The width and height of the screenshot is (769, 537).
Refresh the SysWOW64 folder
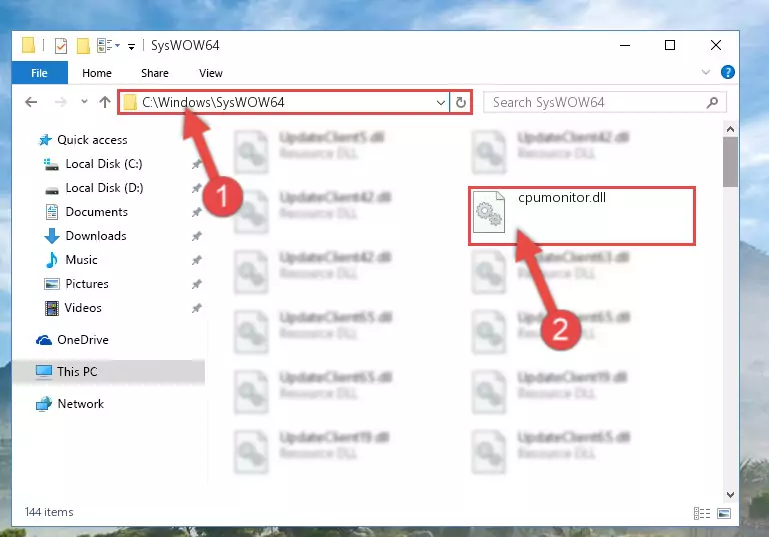coord(461,102)
